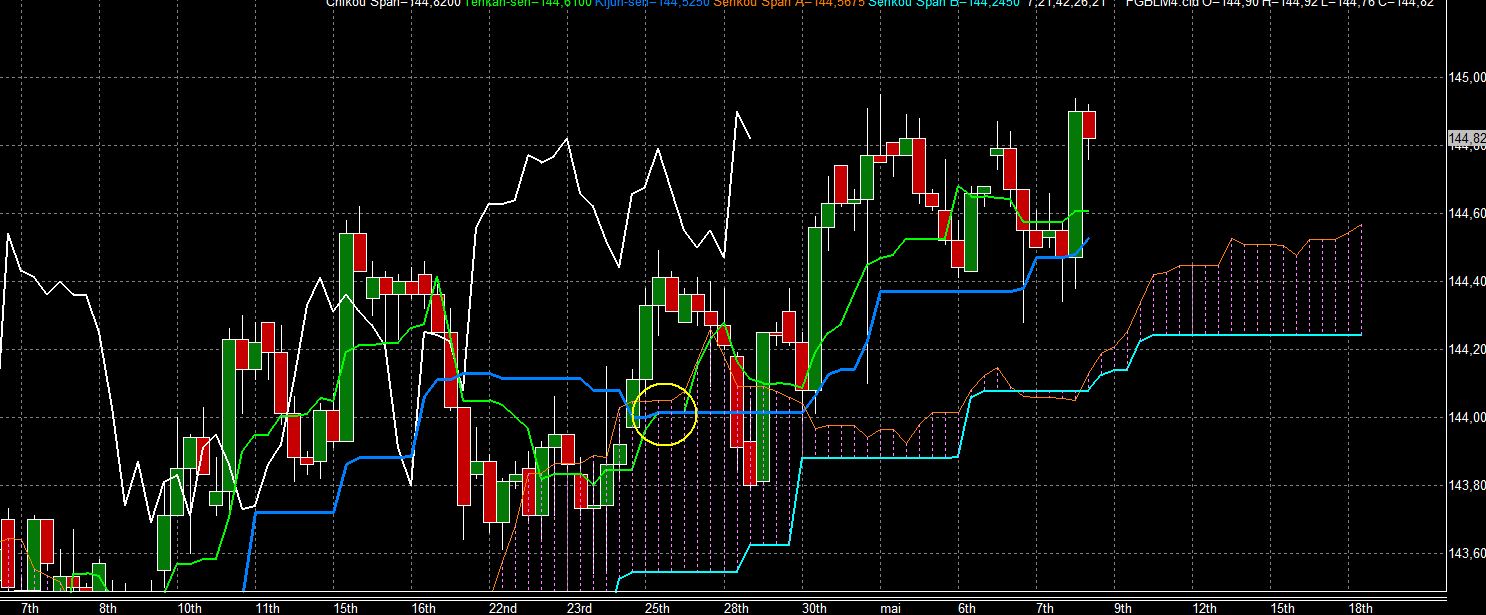Click the 28th date label
1486x615 pixels.
(736, 608)
